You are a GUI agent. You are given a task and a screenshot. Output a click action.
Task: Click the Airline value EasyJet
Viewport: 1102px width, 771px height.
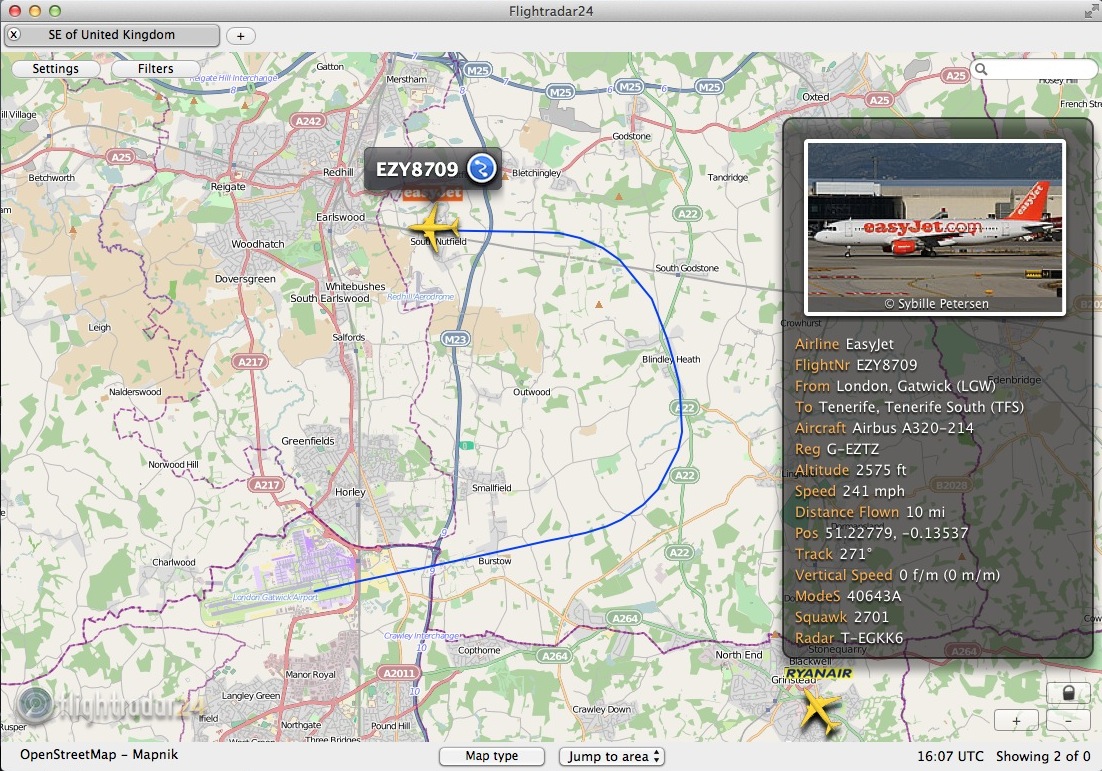869,344
